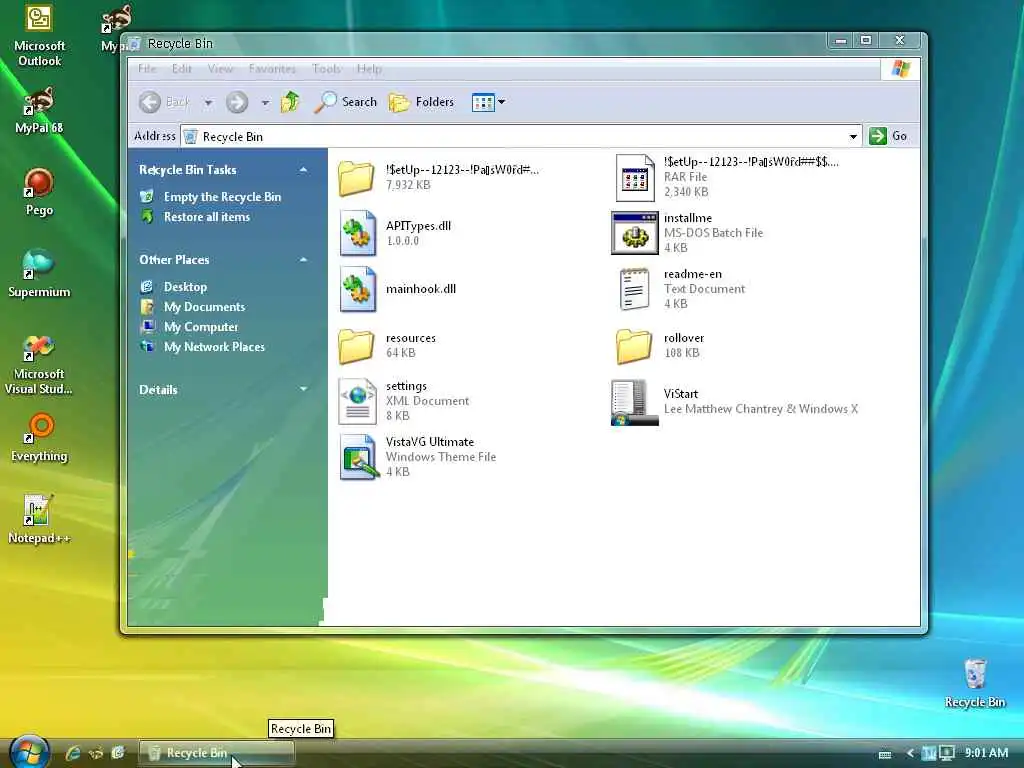Collapse the Recycle Bin Tasks section
The image size is (1024, 768).
tap(303, 170)
